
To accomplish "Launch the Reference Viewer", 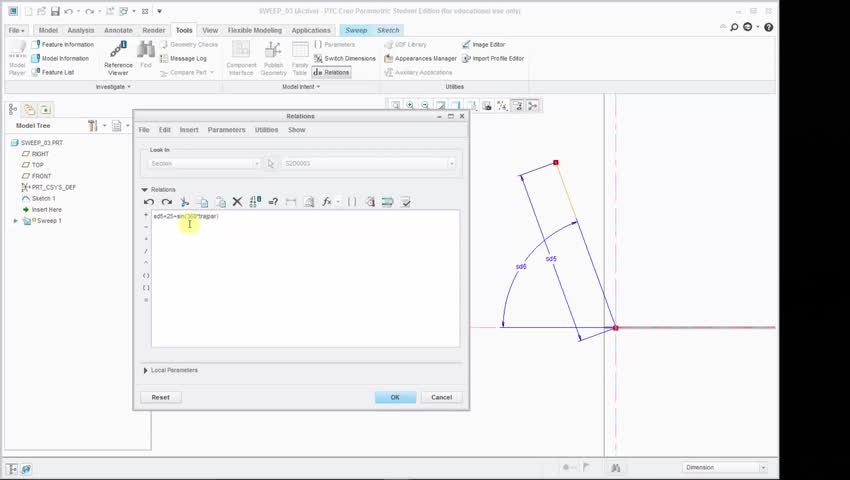I will click(x=118, y=59).
